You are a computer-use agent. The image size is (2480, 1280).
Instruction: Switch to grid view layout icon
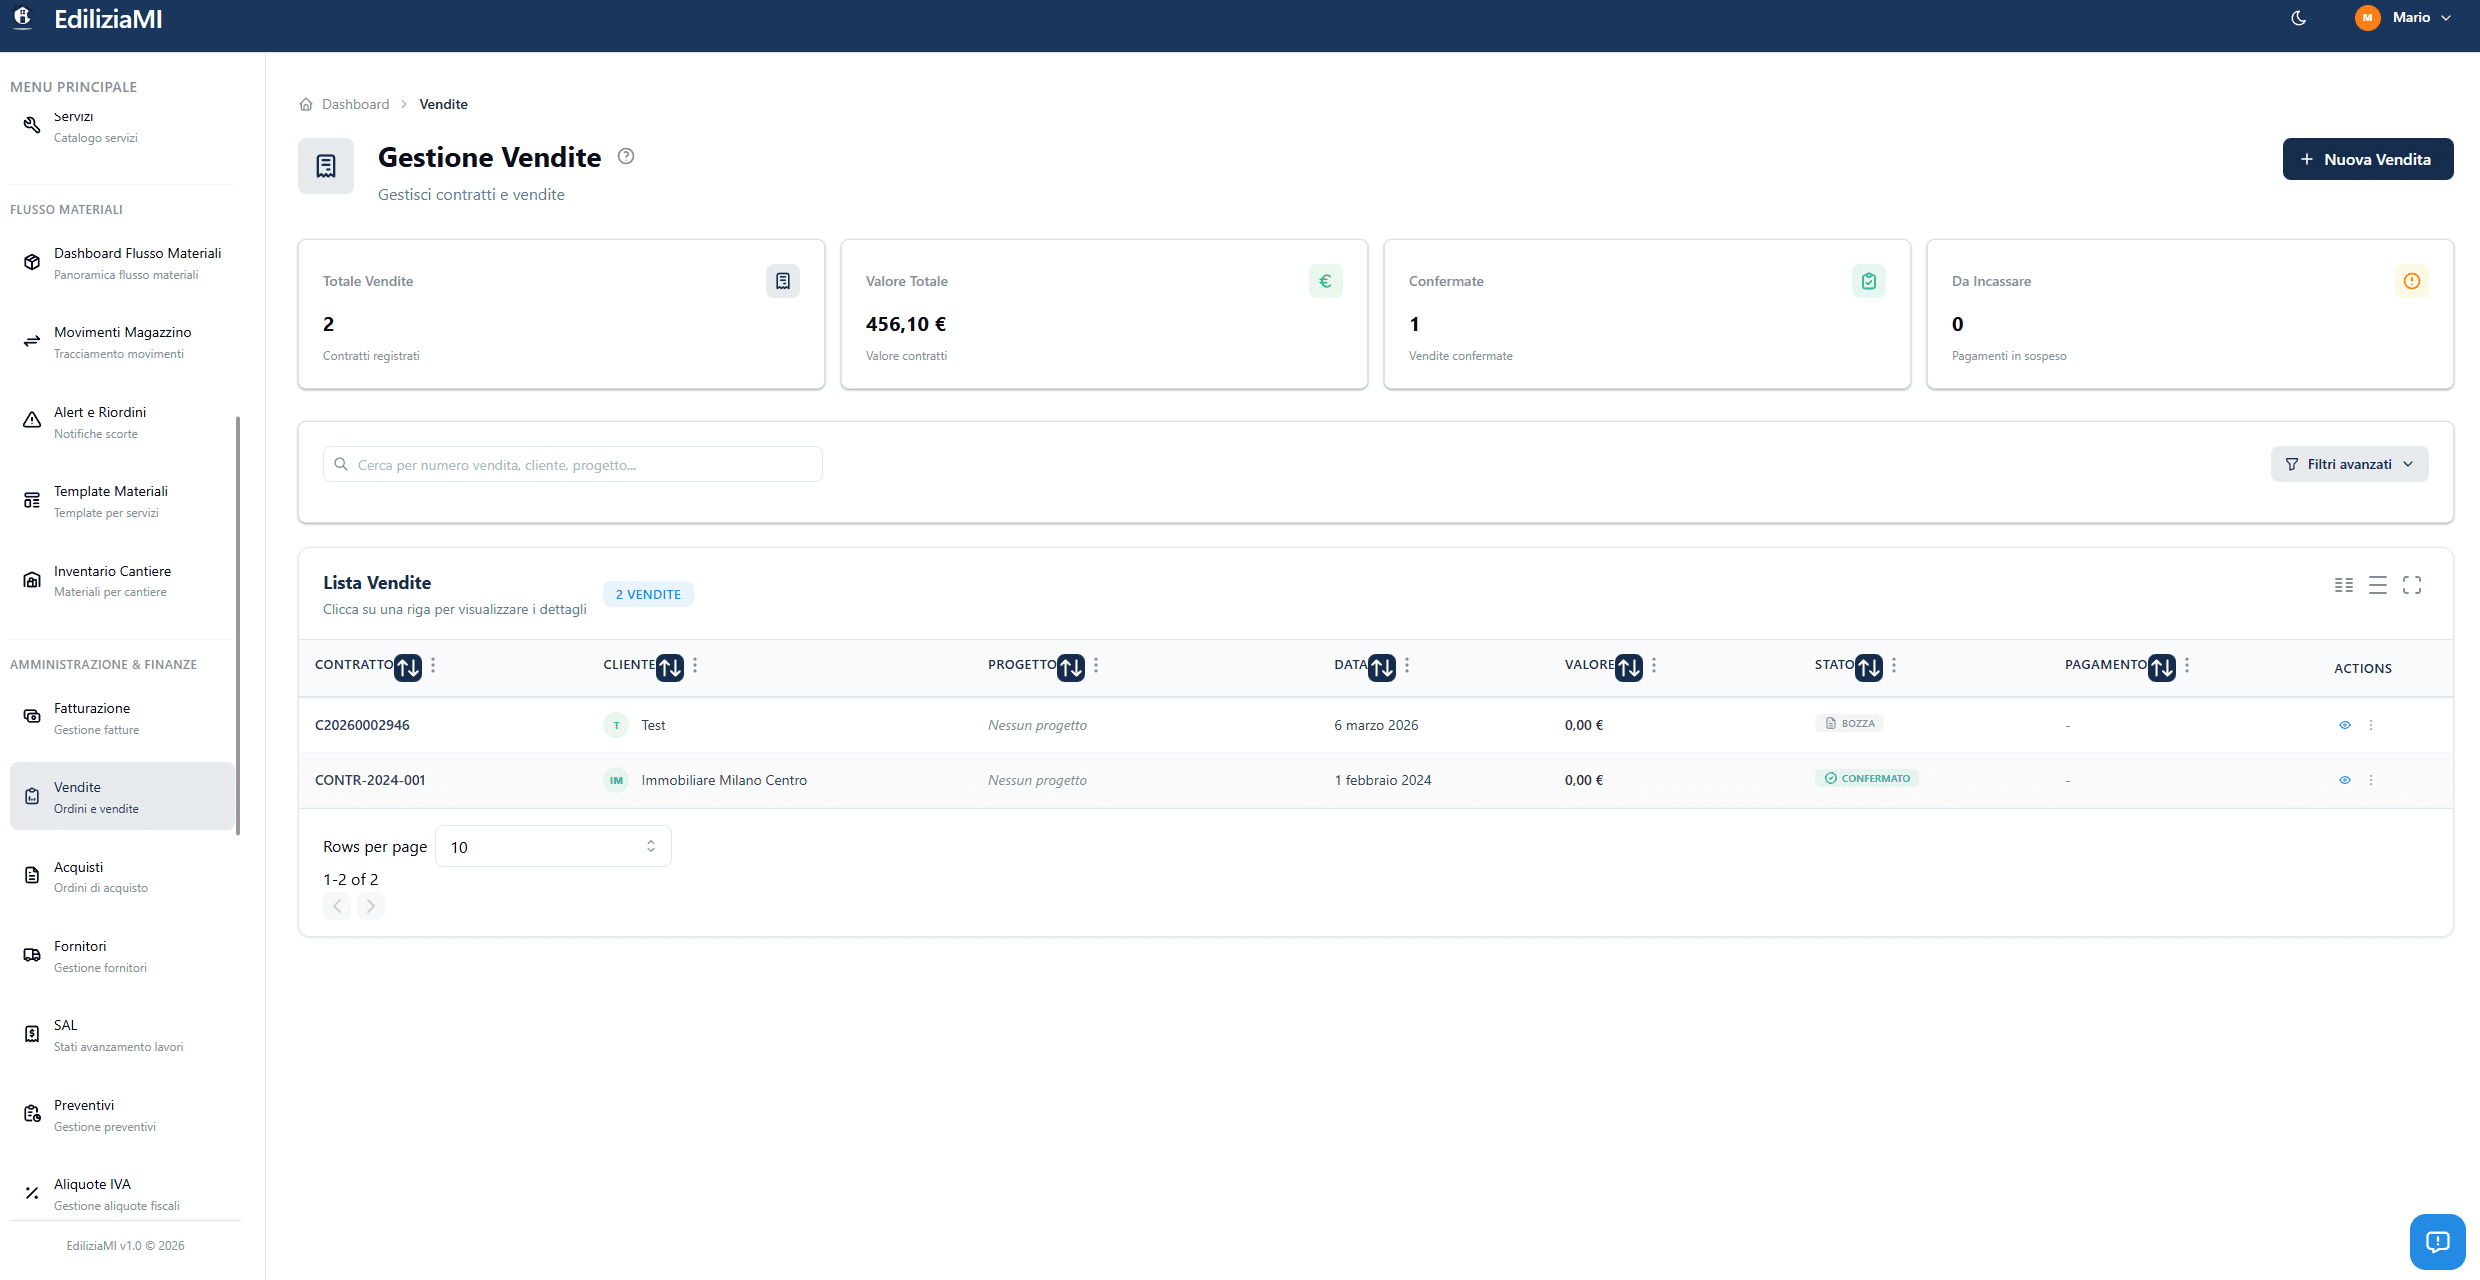click(2344, 585)
